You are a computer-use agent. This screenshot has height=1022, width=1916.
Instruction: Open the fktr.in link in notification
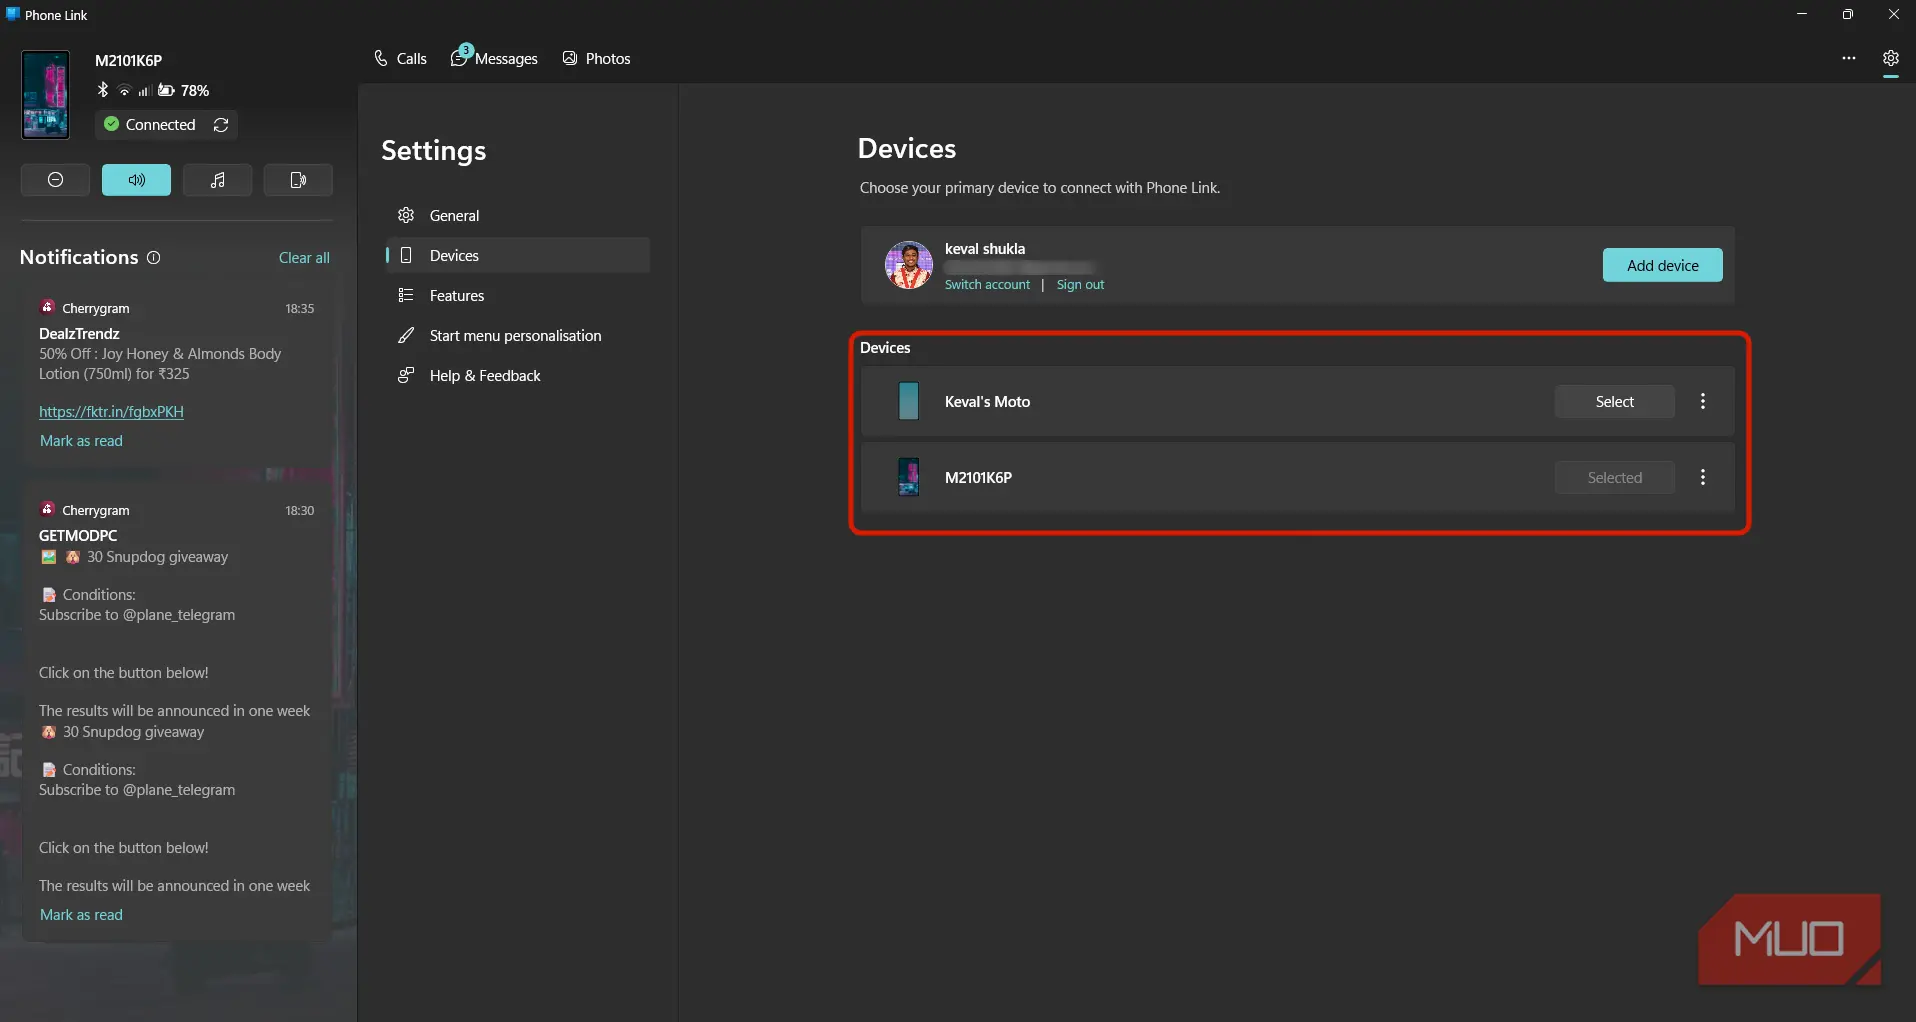(111, 412)
